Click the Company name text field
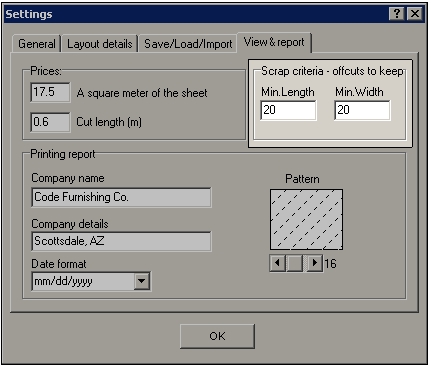Image resolution: width=431 pixels, height=366 pixels. pos(121,197)
